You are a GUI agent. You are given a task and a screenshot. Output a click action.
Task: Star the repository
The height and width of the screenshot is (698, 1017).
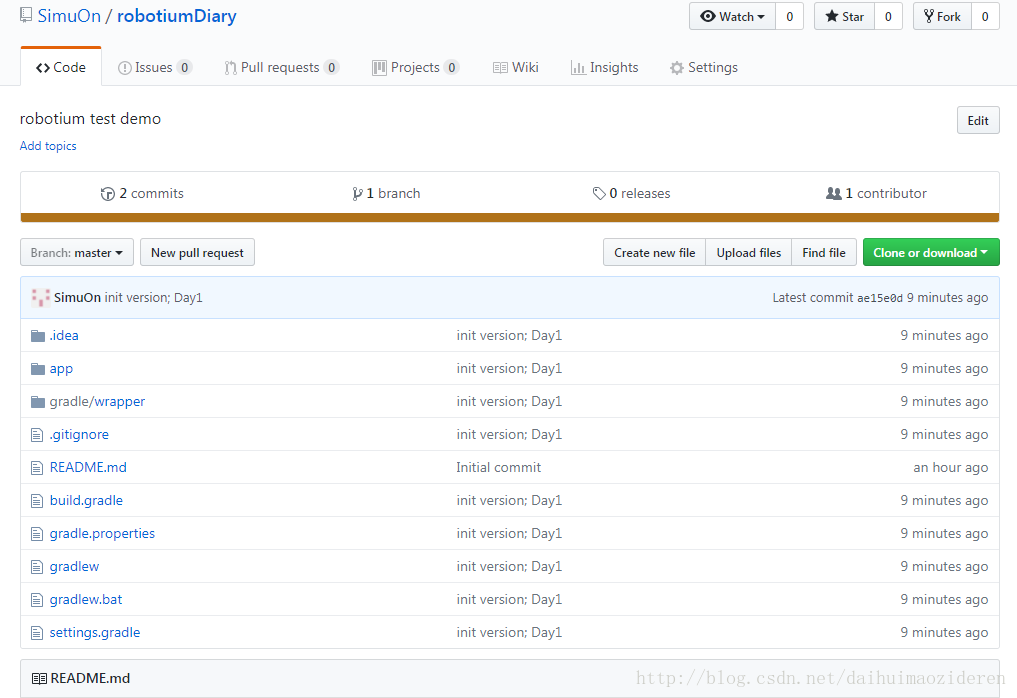click(x=844, y=16)
